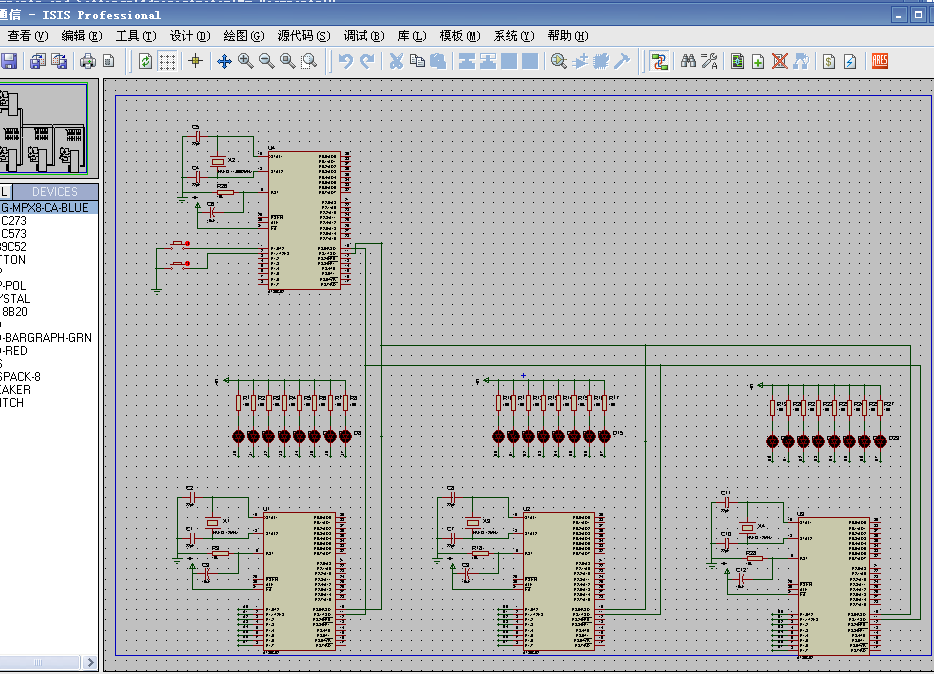Select the MPX8-CA-BLUE device entry
The height and width of the screenshot is (674, 934).
49,208
